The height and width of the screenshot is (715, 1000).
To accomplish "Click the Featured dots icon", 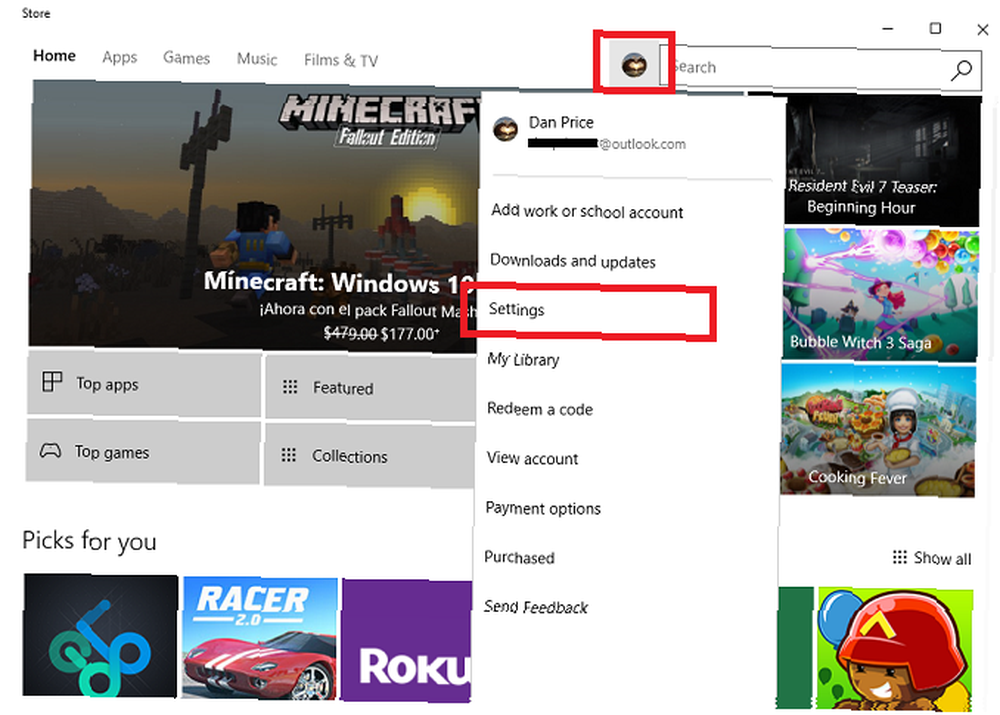I will coord(290,387).
